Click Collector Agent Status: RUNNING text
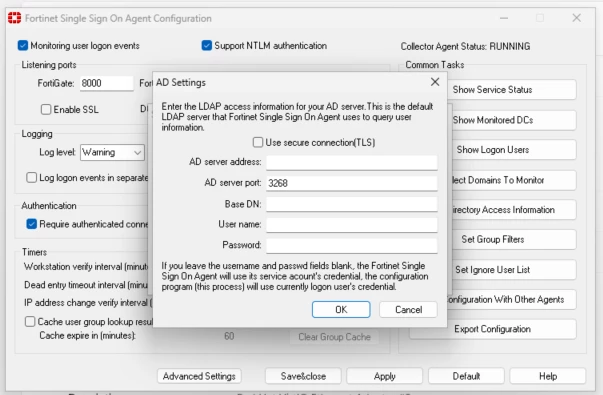603x395 pixels. (465, 46)
